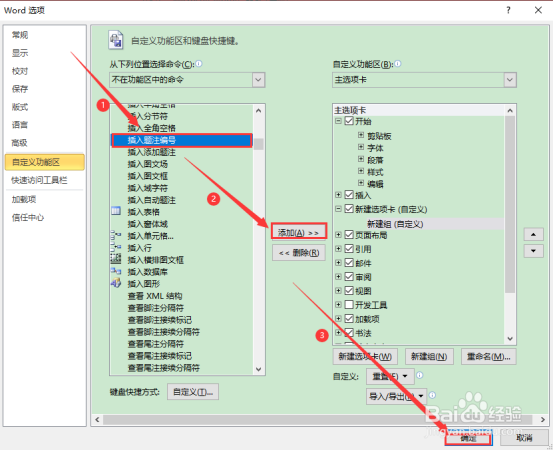Click the 插入表格 table icon
Screen dimensions: 554x451
116,211
